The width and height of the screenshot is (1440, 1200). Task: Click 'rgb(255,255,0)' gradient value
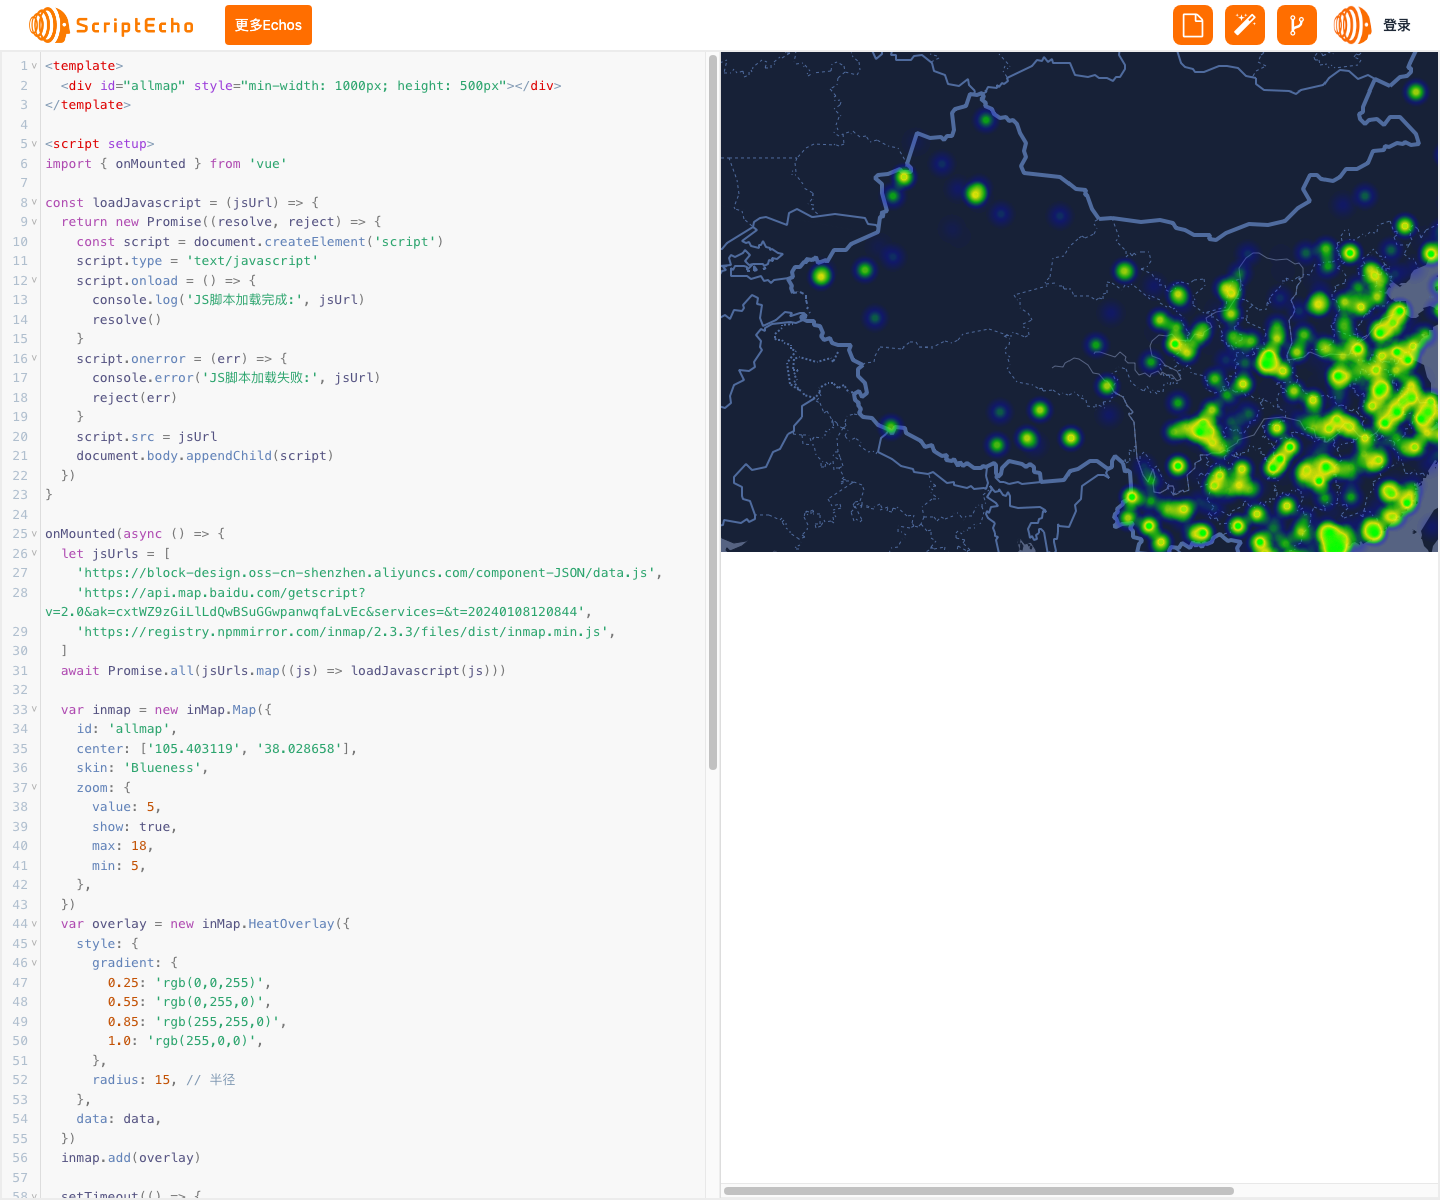coord(217,1022)
